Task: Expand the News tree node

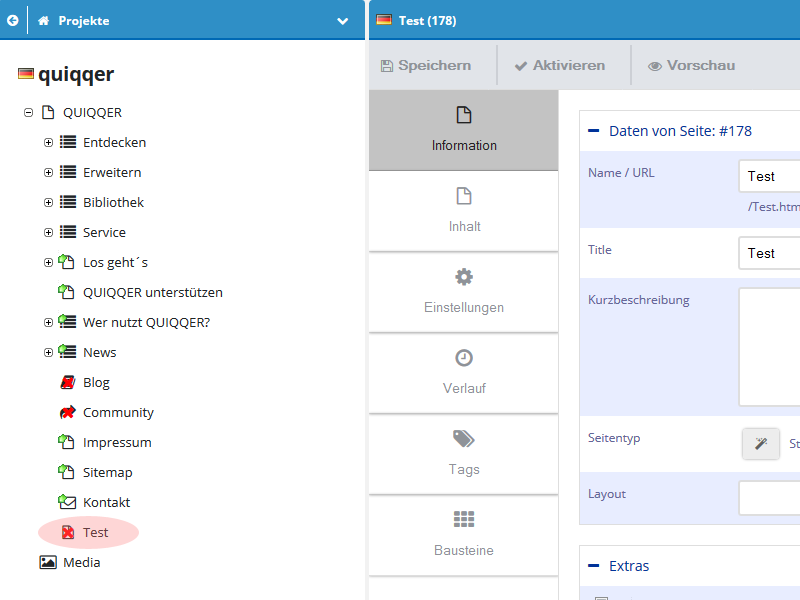Action: pyautogui.click(x=48, y=352)
